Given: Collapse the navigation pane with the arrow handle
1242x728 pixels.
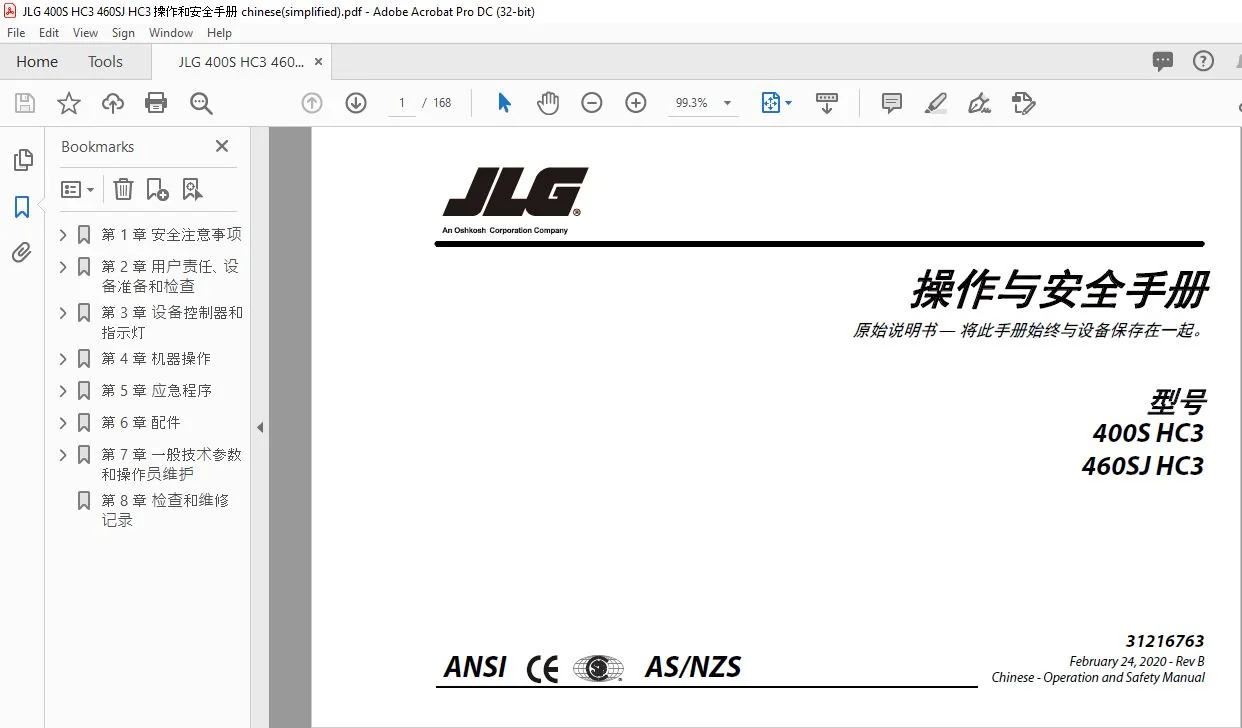Looking at the screenshot, I should pyautogui.click(x=260, y=427).
